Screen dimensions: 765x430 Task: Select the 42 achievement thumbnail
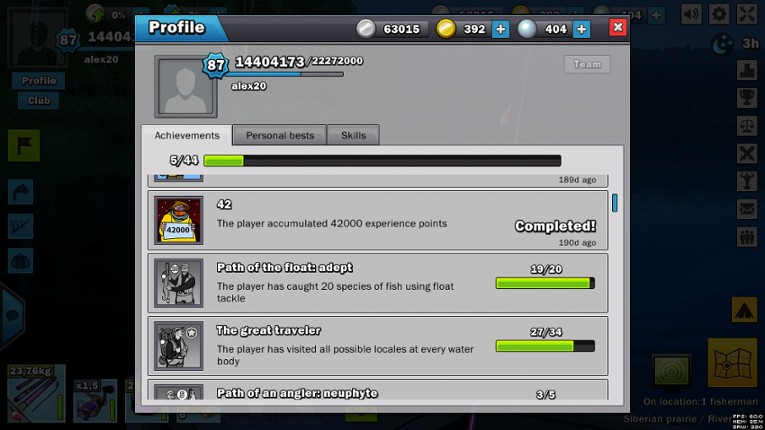click(179, 221)
